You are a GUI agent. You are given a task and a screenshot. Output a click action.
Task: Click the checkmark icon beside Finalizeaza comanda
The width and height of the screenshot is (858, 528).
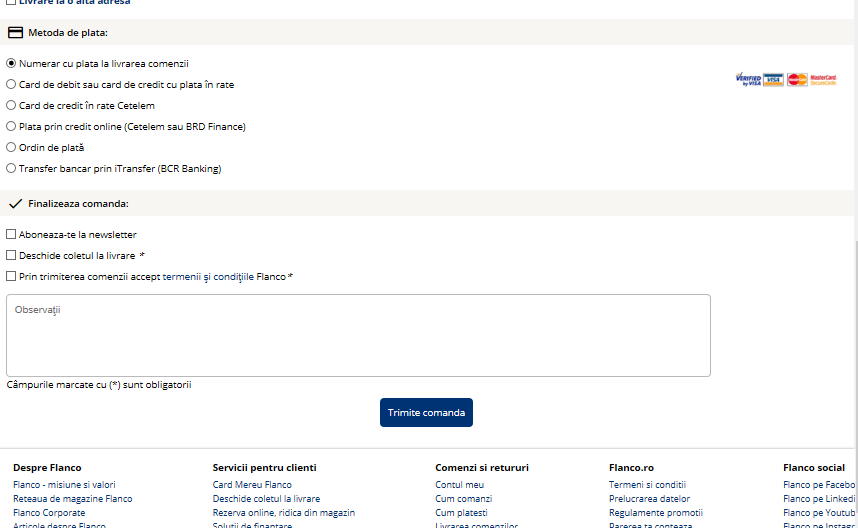pos(15,204)
